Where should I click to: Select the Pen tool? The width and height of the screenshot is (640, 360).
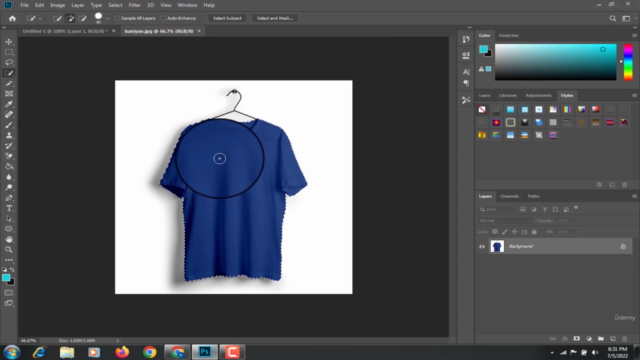[x=9, y=198]
